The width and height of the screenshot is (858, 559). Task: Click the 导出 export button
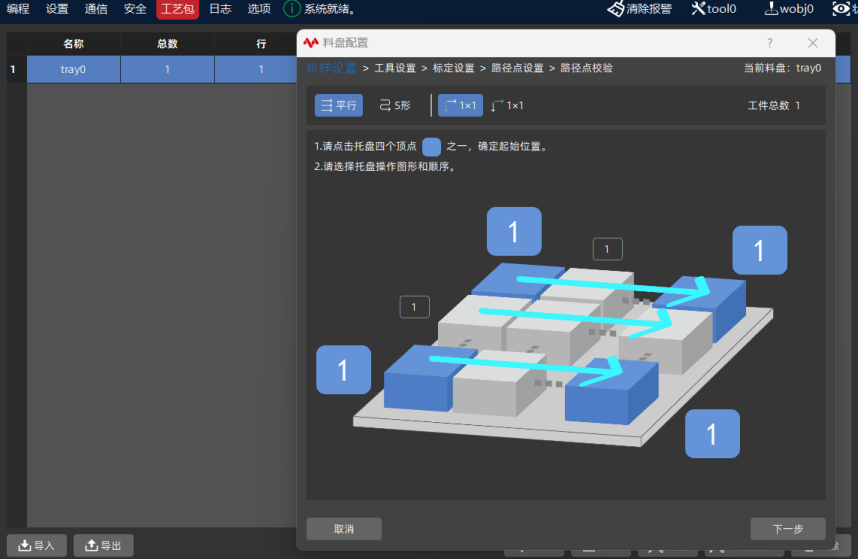pos(103,545)
